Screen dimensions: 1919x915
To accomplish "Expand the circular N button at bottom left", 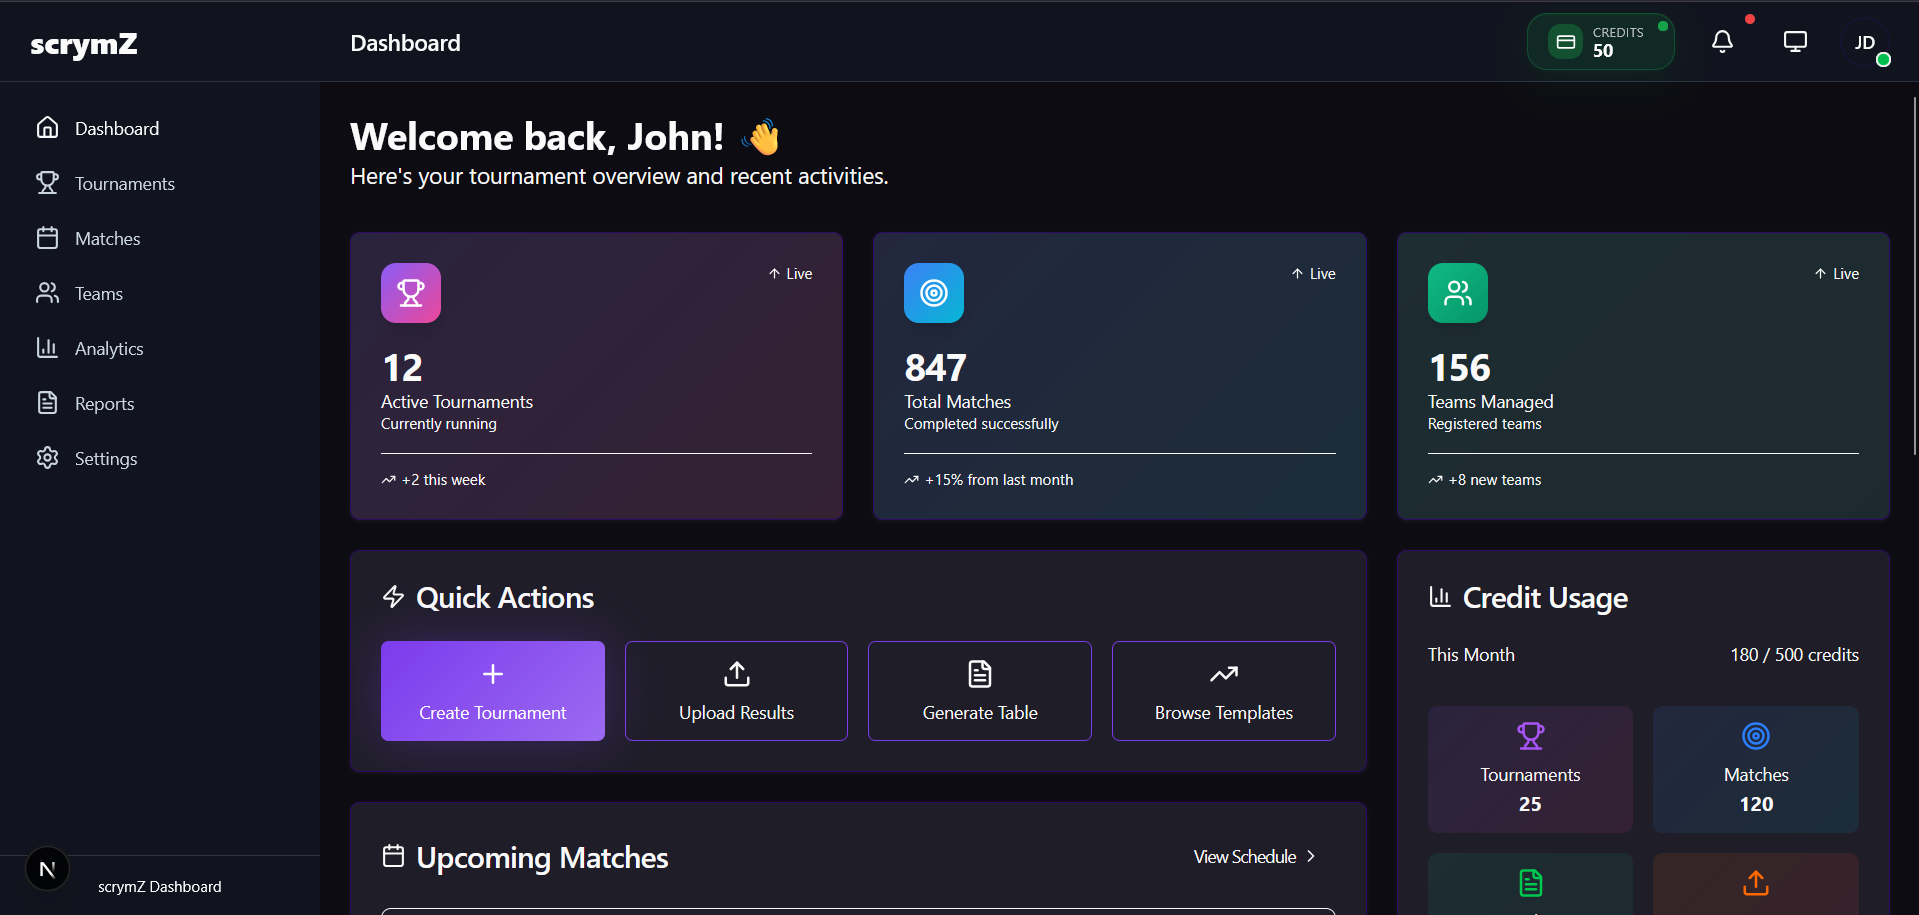I will tap(47, 869).
